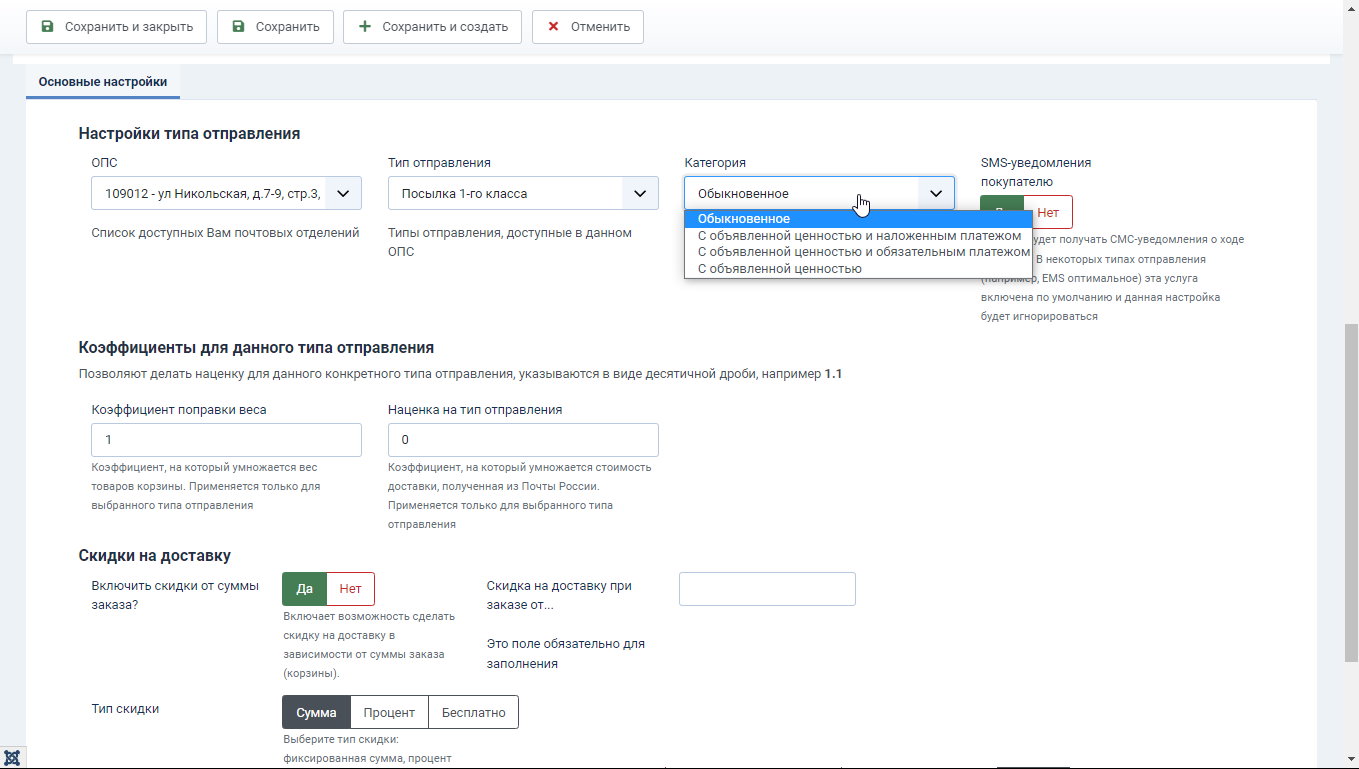This screenshot has width=1359, height=769.
Task: Set the discount type to Сумма
Action: coord(316,713)
